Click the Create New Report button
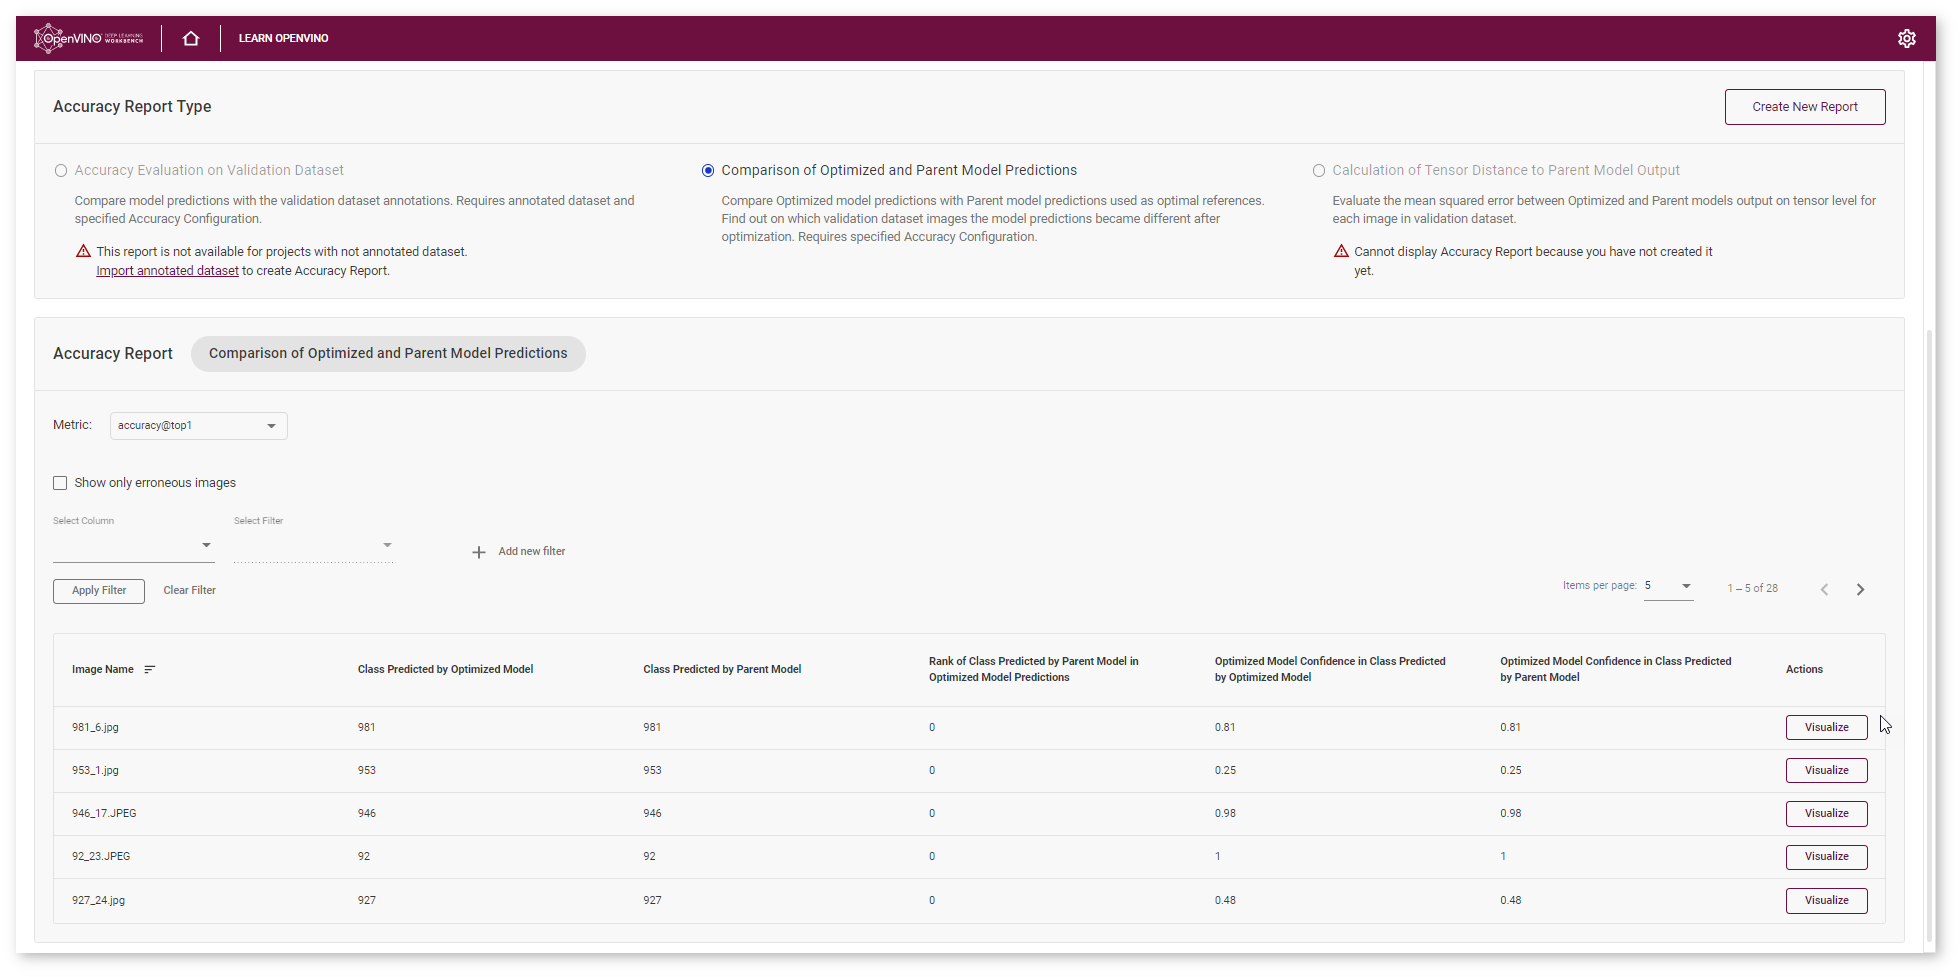 pyautogui.click(x=1804, y=107)
